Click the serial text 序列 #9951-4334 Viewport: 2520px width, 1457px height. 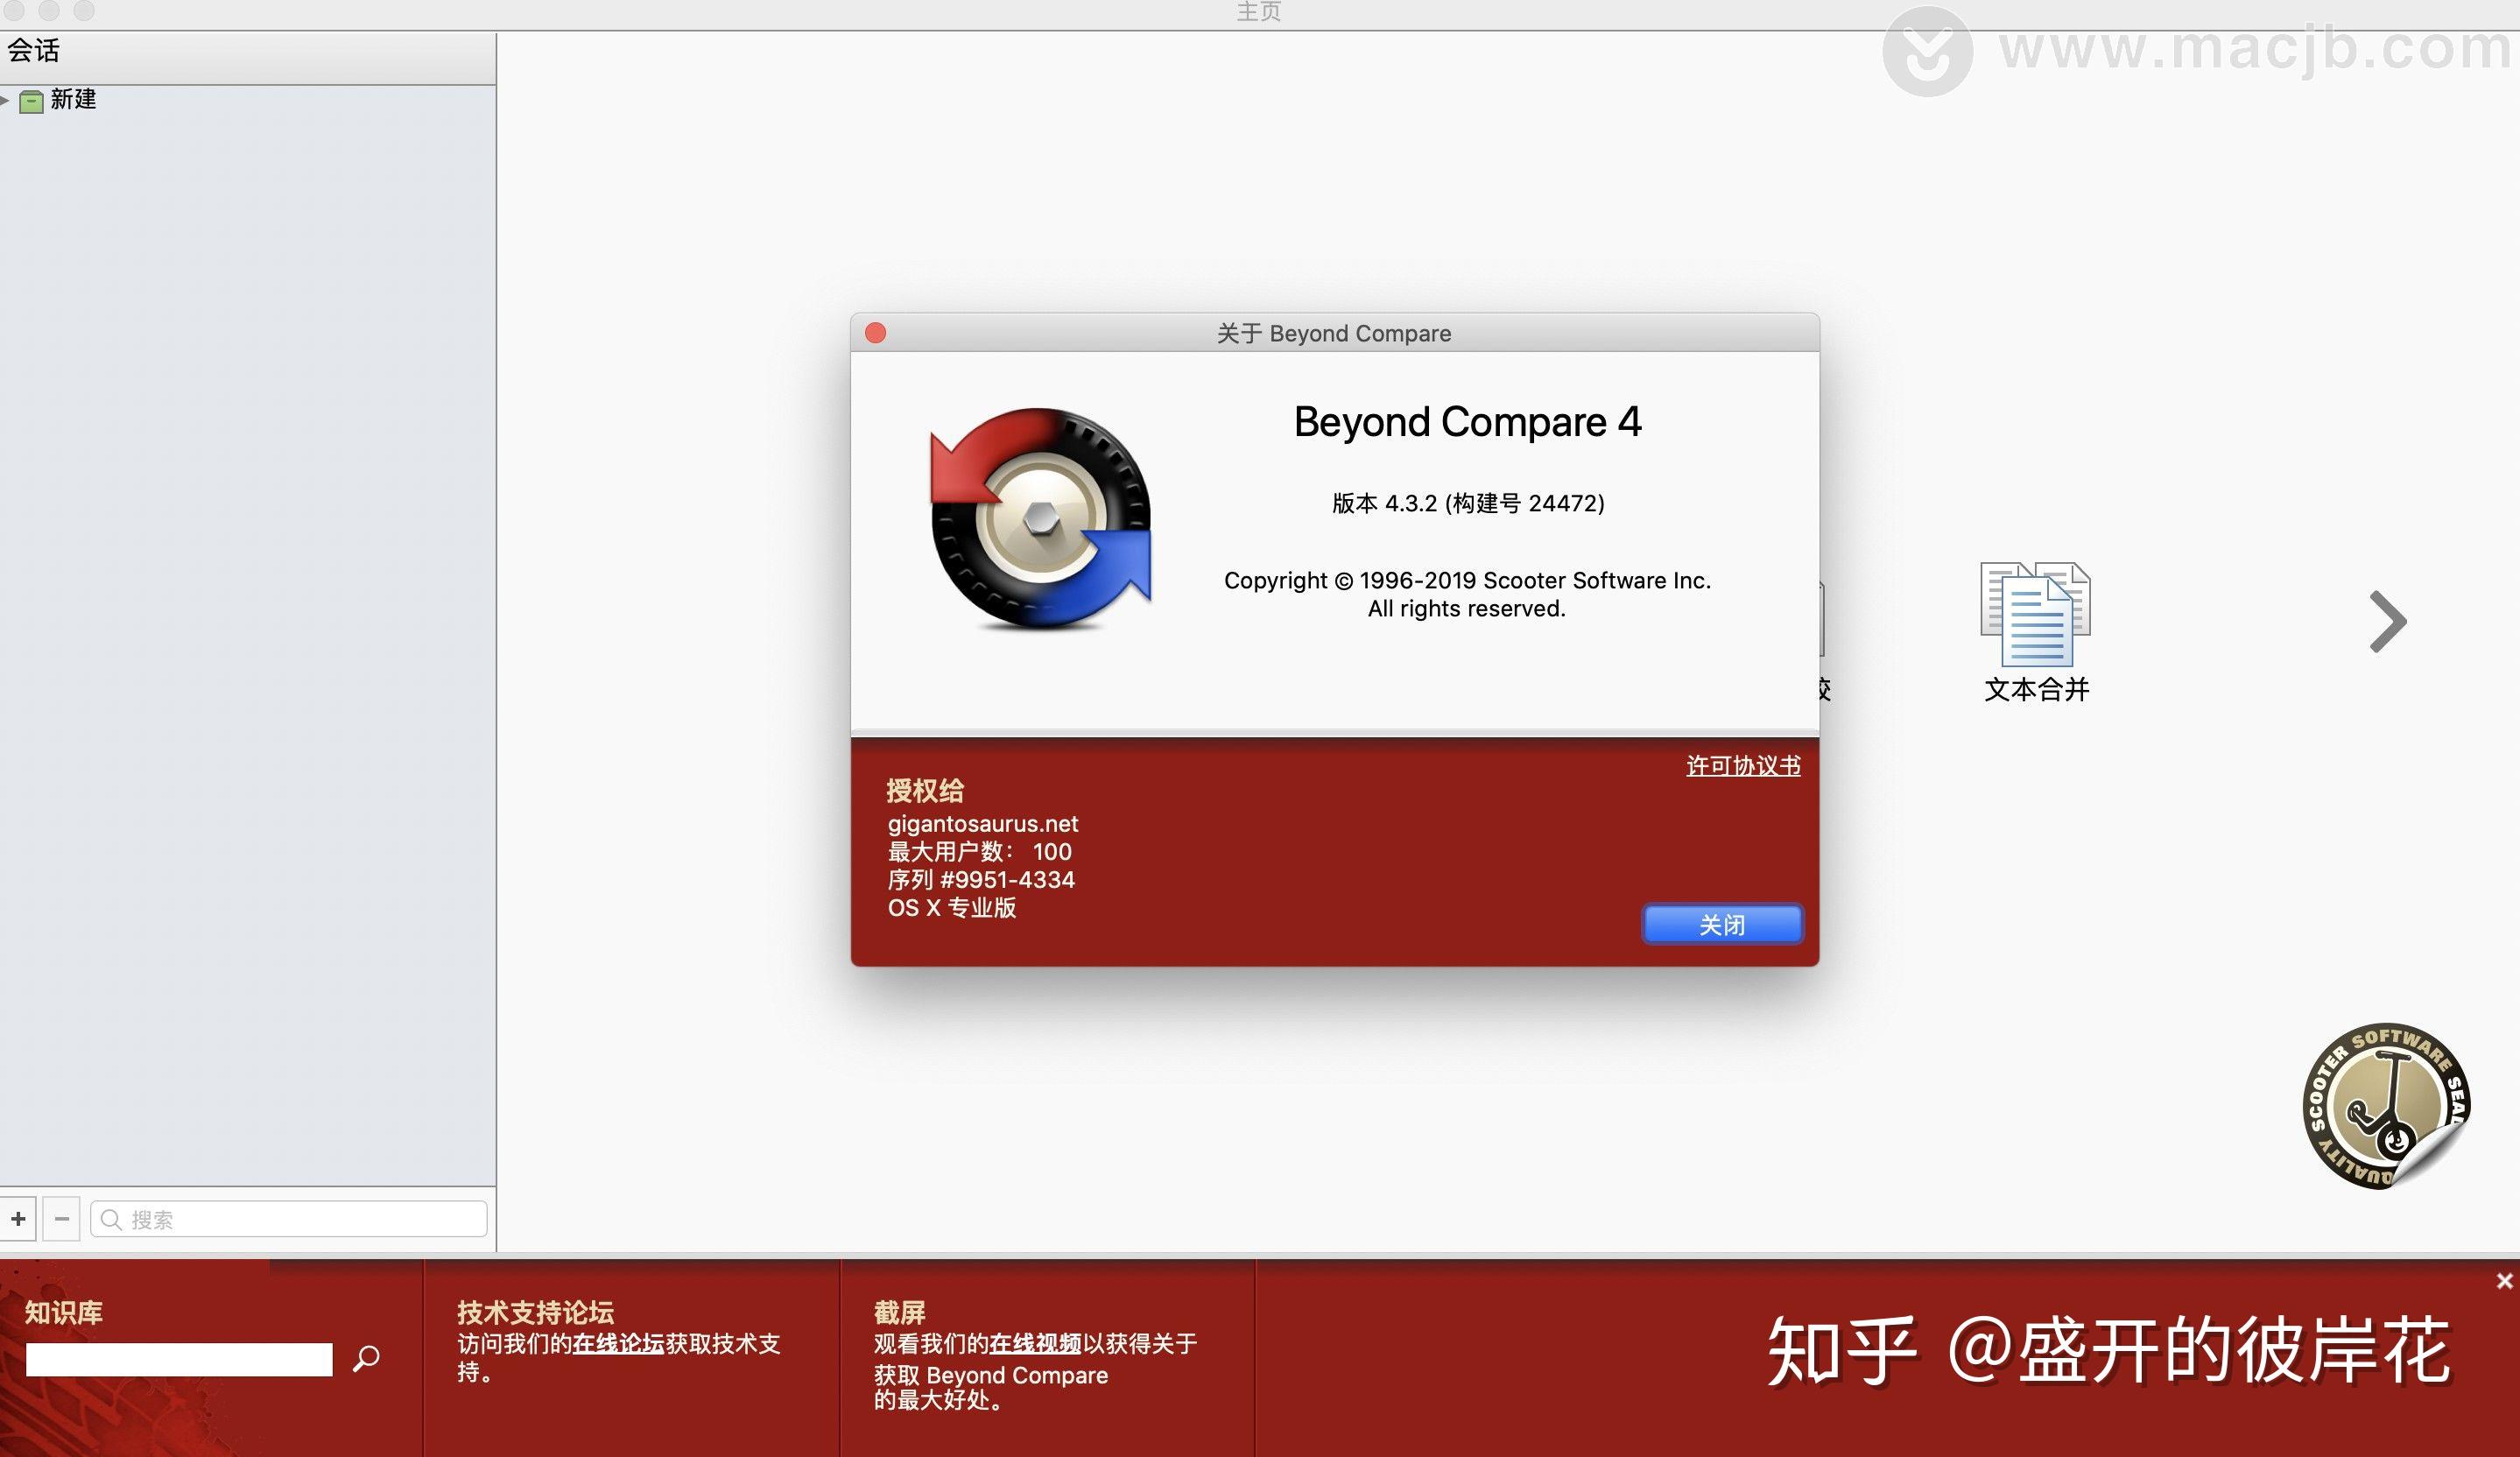[981, 880]
